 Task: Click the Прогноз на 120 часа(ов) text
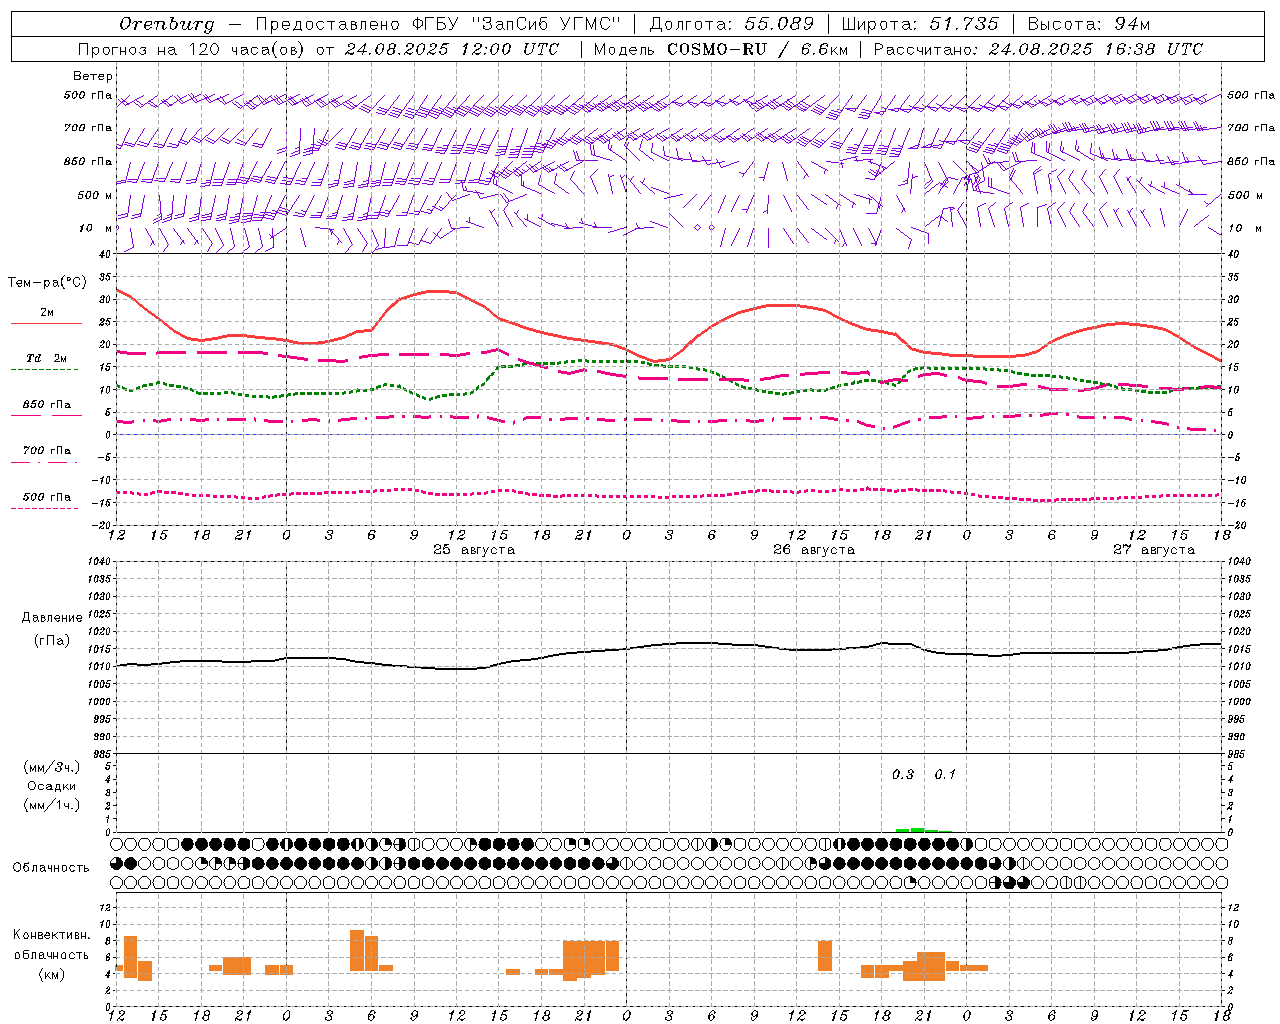click(193, 49)
